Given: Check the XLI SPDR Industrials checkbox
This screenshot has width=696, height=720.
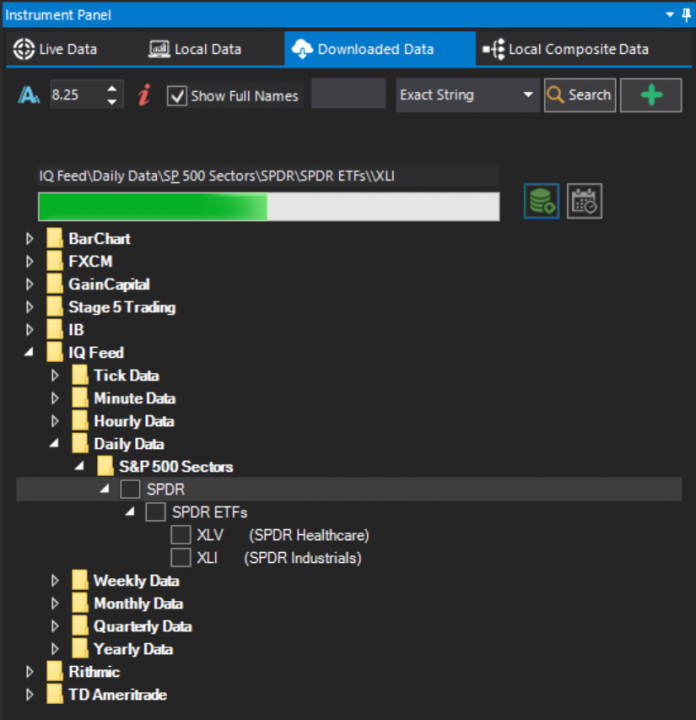Looking at the screenshot, I should [x=180, y=557].
